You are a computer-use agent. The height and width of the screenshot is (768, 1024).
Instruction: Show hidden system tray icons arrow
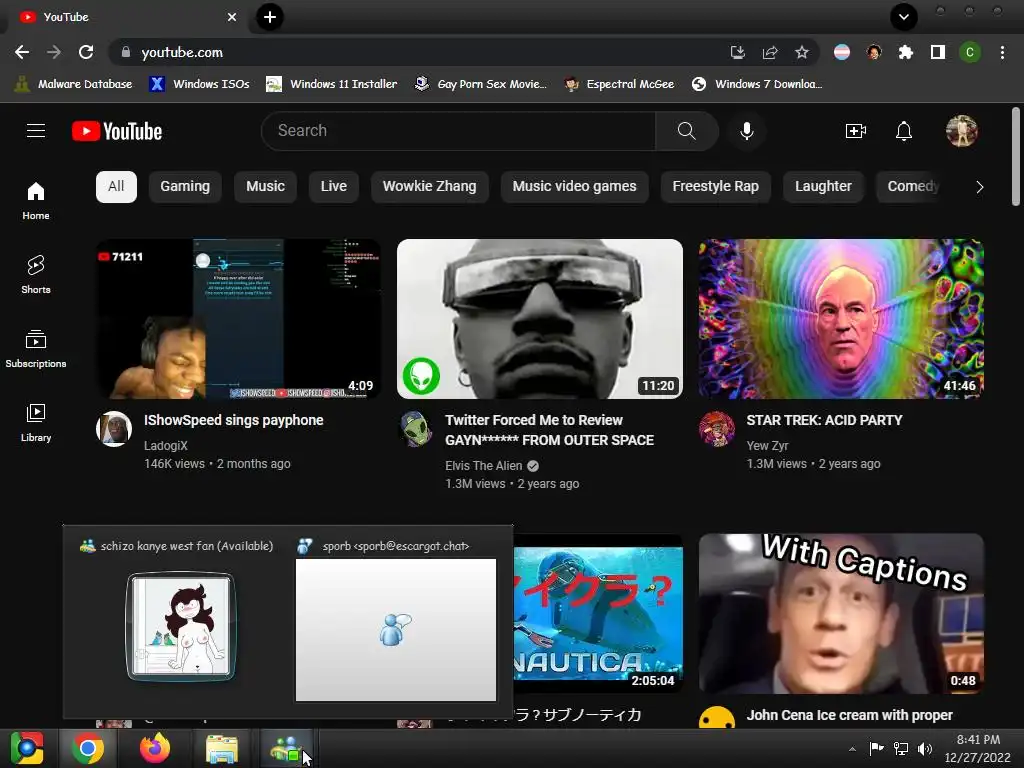coord(852,748)
